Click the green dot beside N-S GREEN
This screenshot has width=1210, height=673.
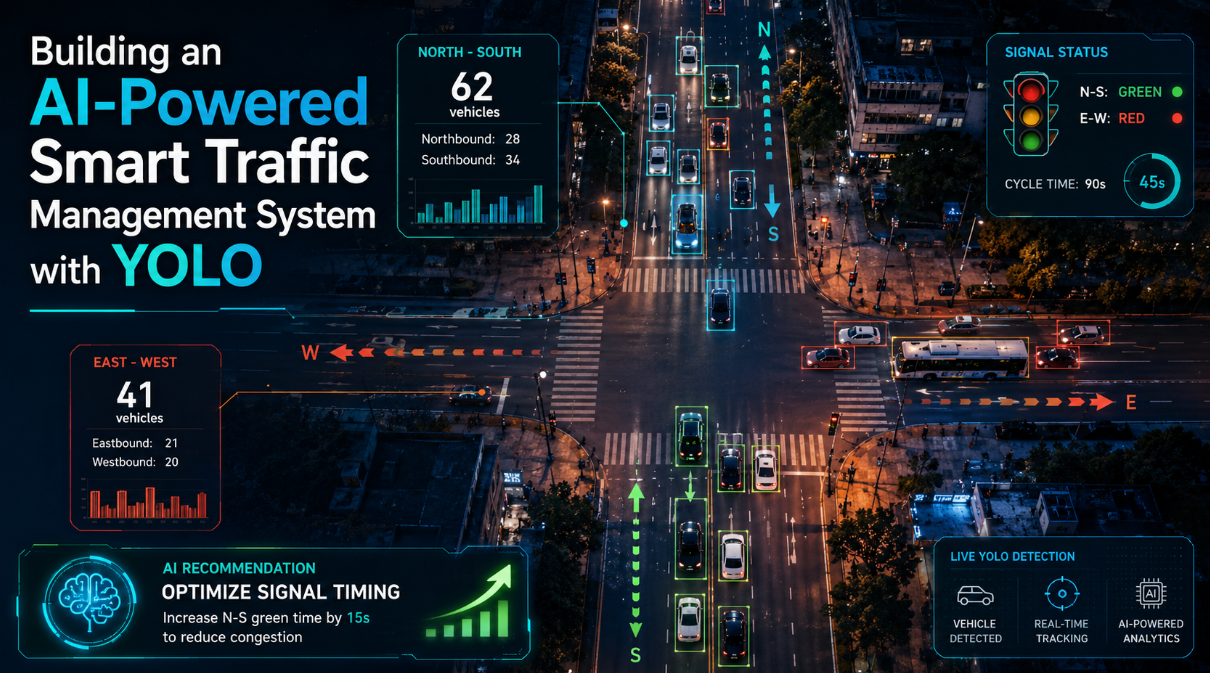pyautogui.click(x=1176, y=92)
